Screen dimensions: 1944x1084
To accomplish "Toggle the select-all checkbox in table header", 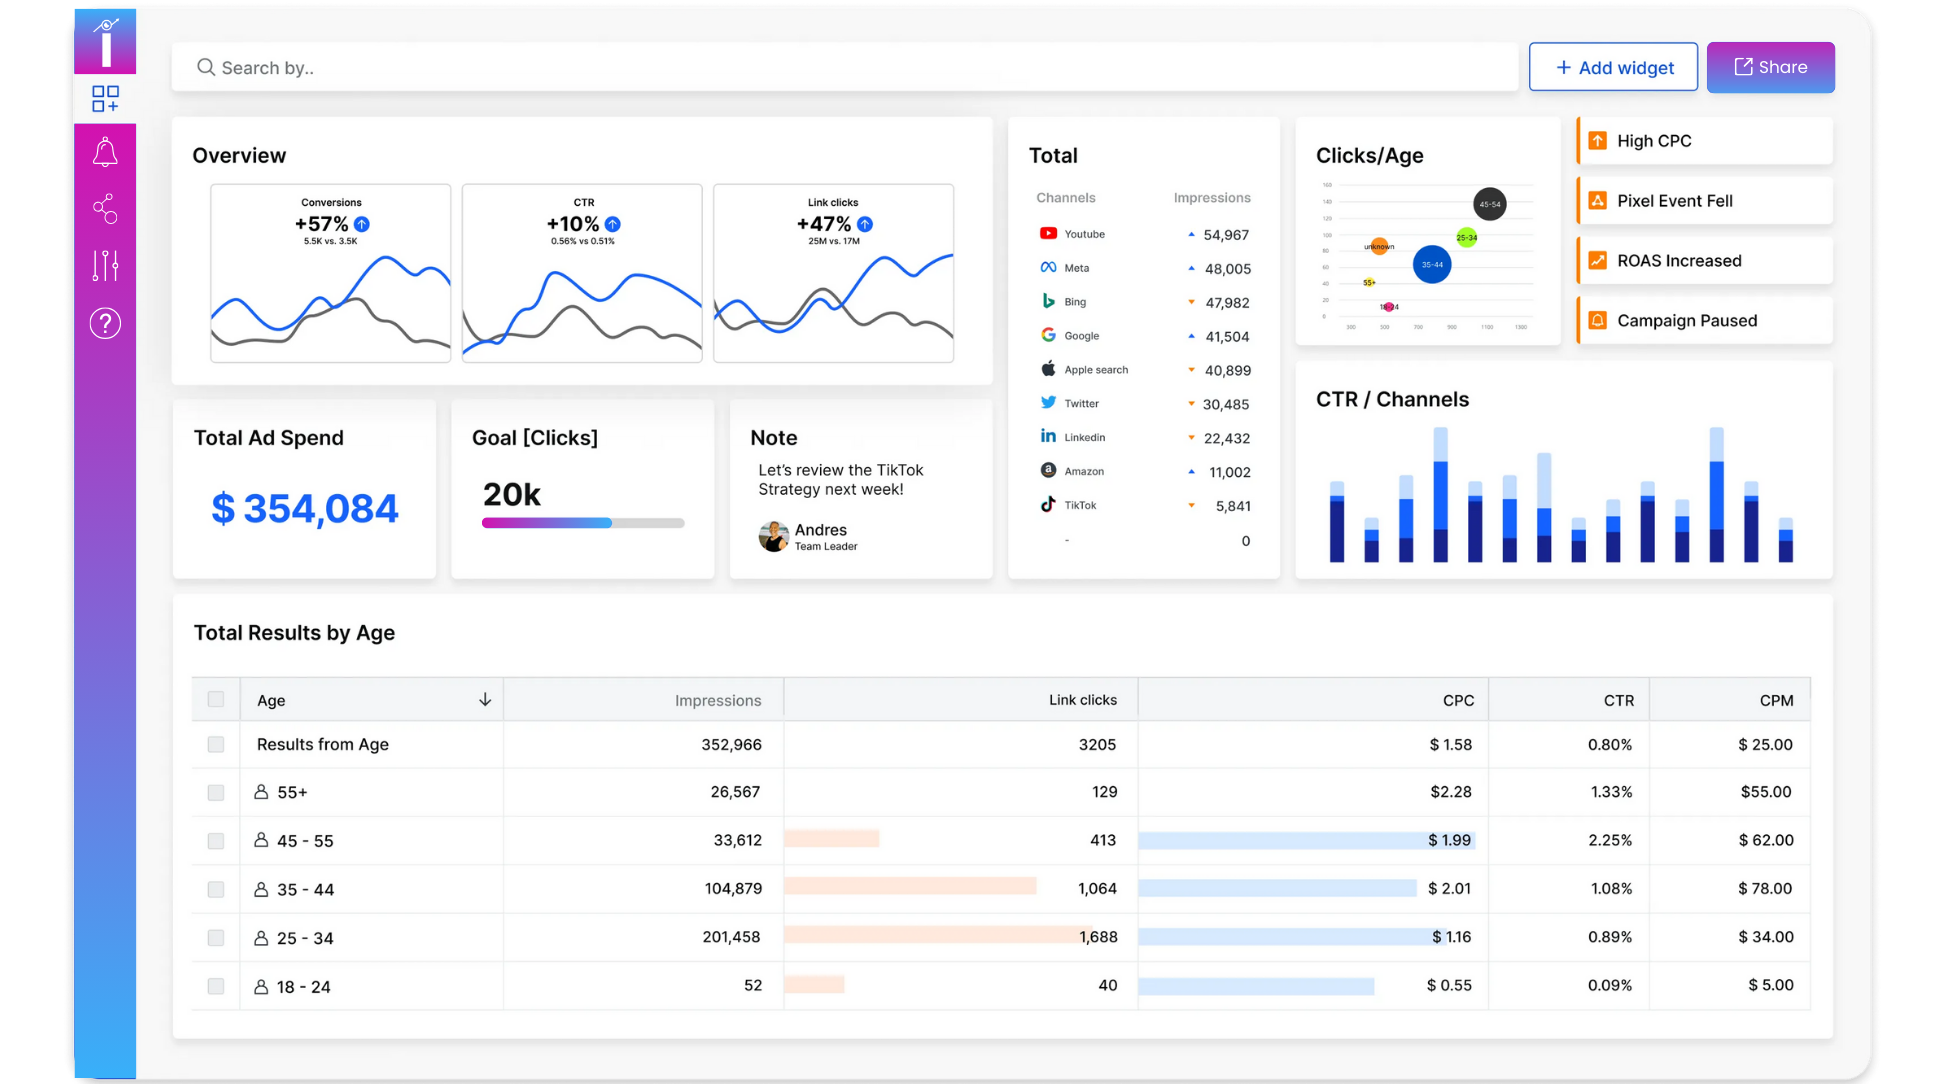I will (216, 700).
